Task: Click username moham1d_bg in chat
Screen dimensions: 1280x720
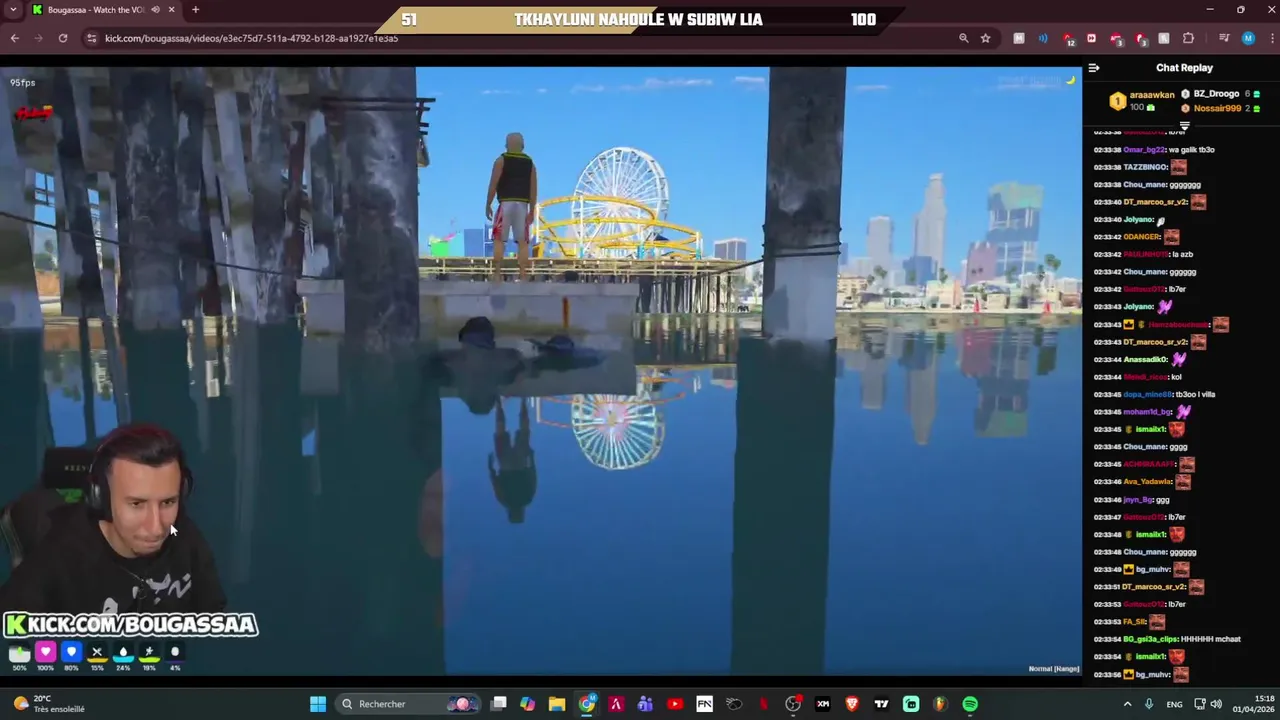Action: [x=1147, y=412]
